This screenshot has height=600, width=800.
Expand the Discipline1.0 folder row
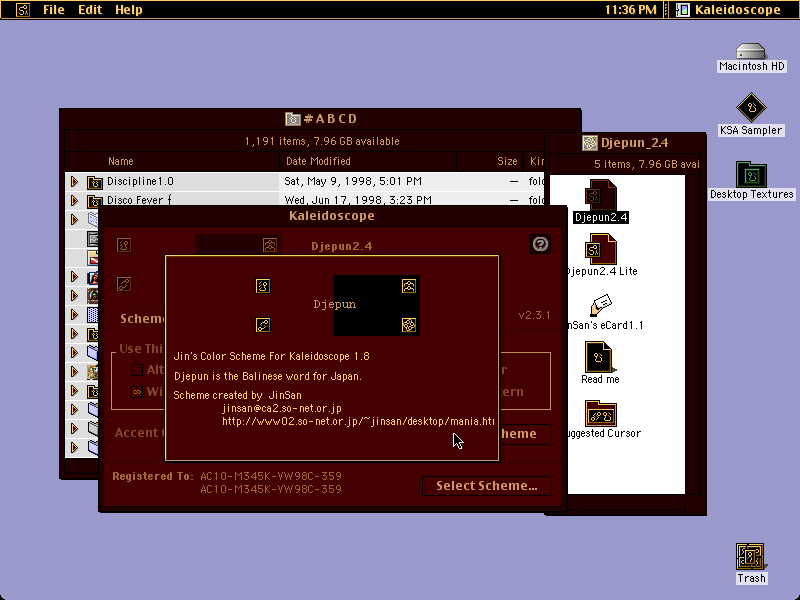pos(74,181)
